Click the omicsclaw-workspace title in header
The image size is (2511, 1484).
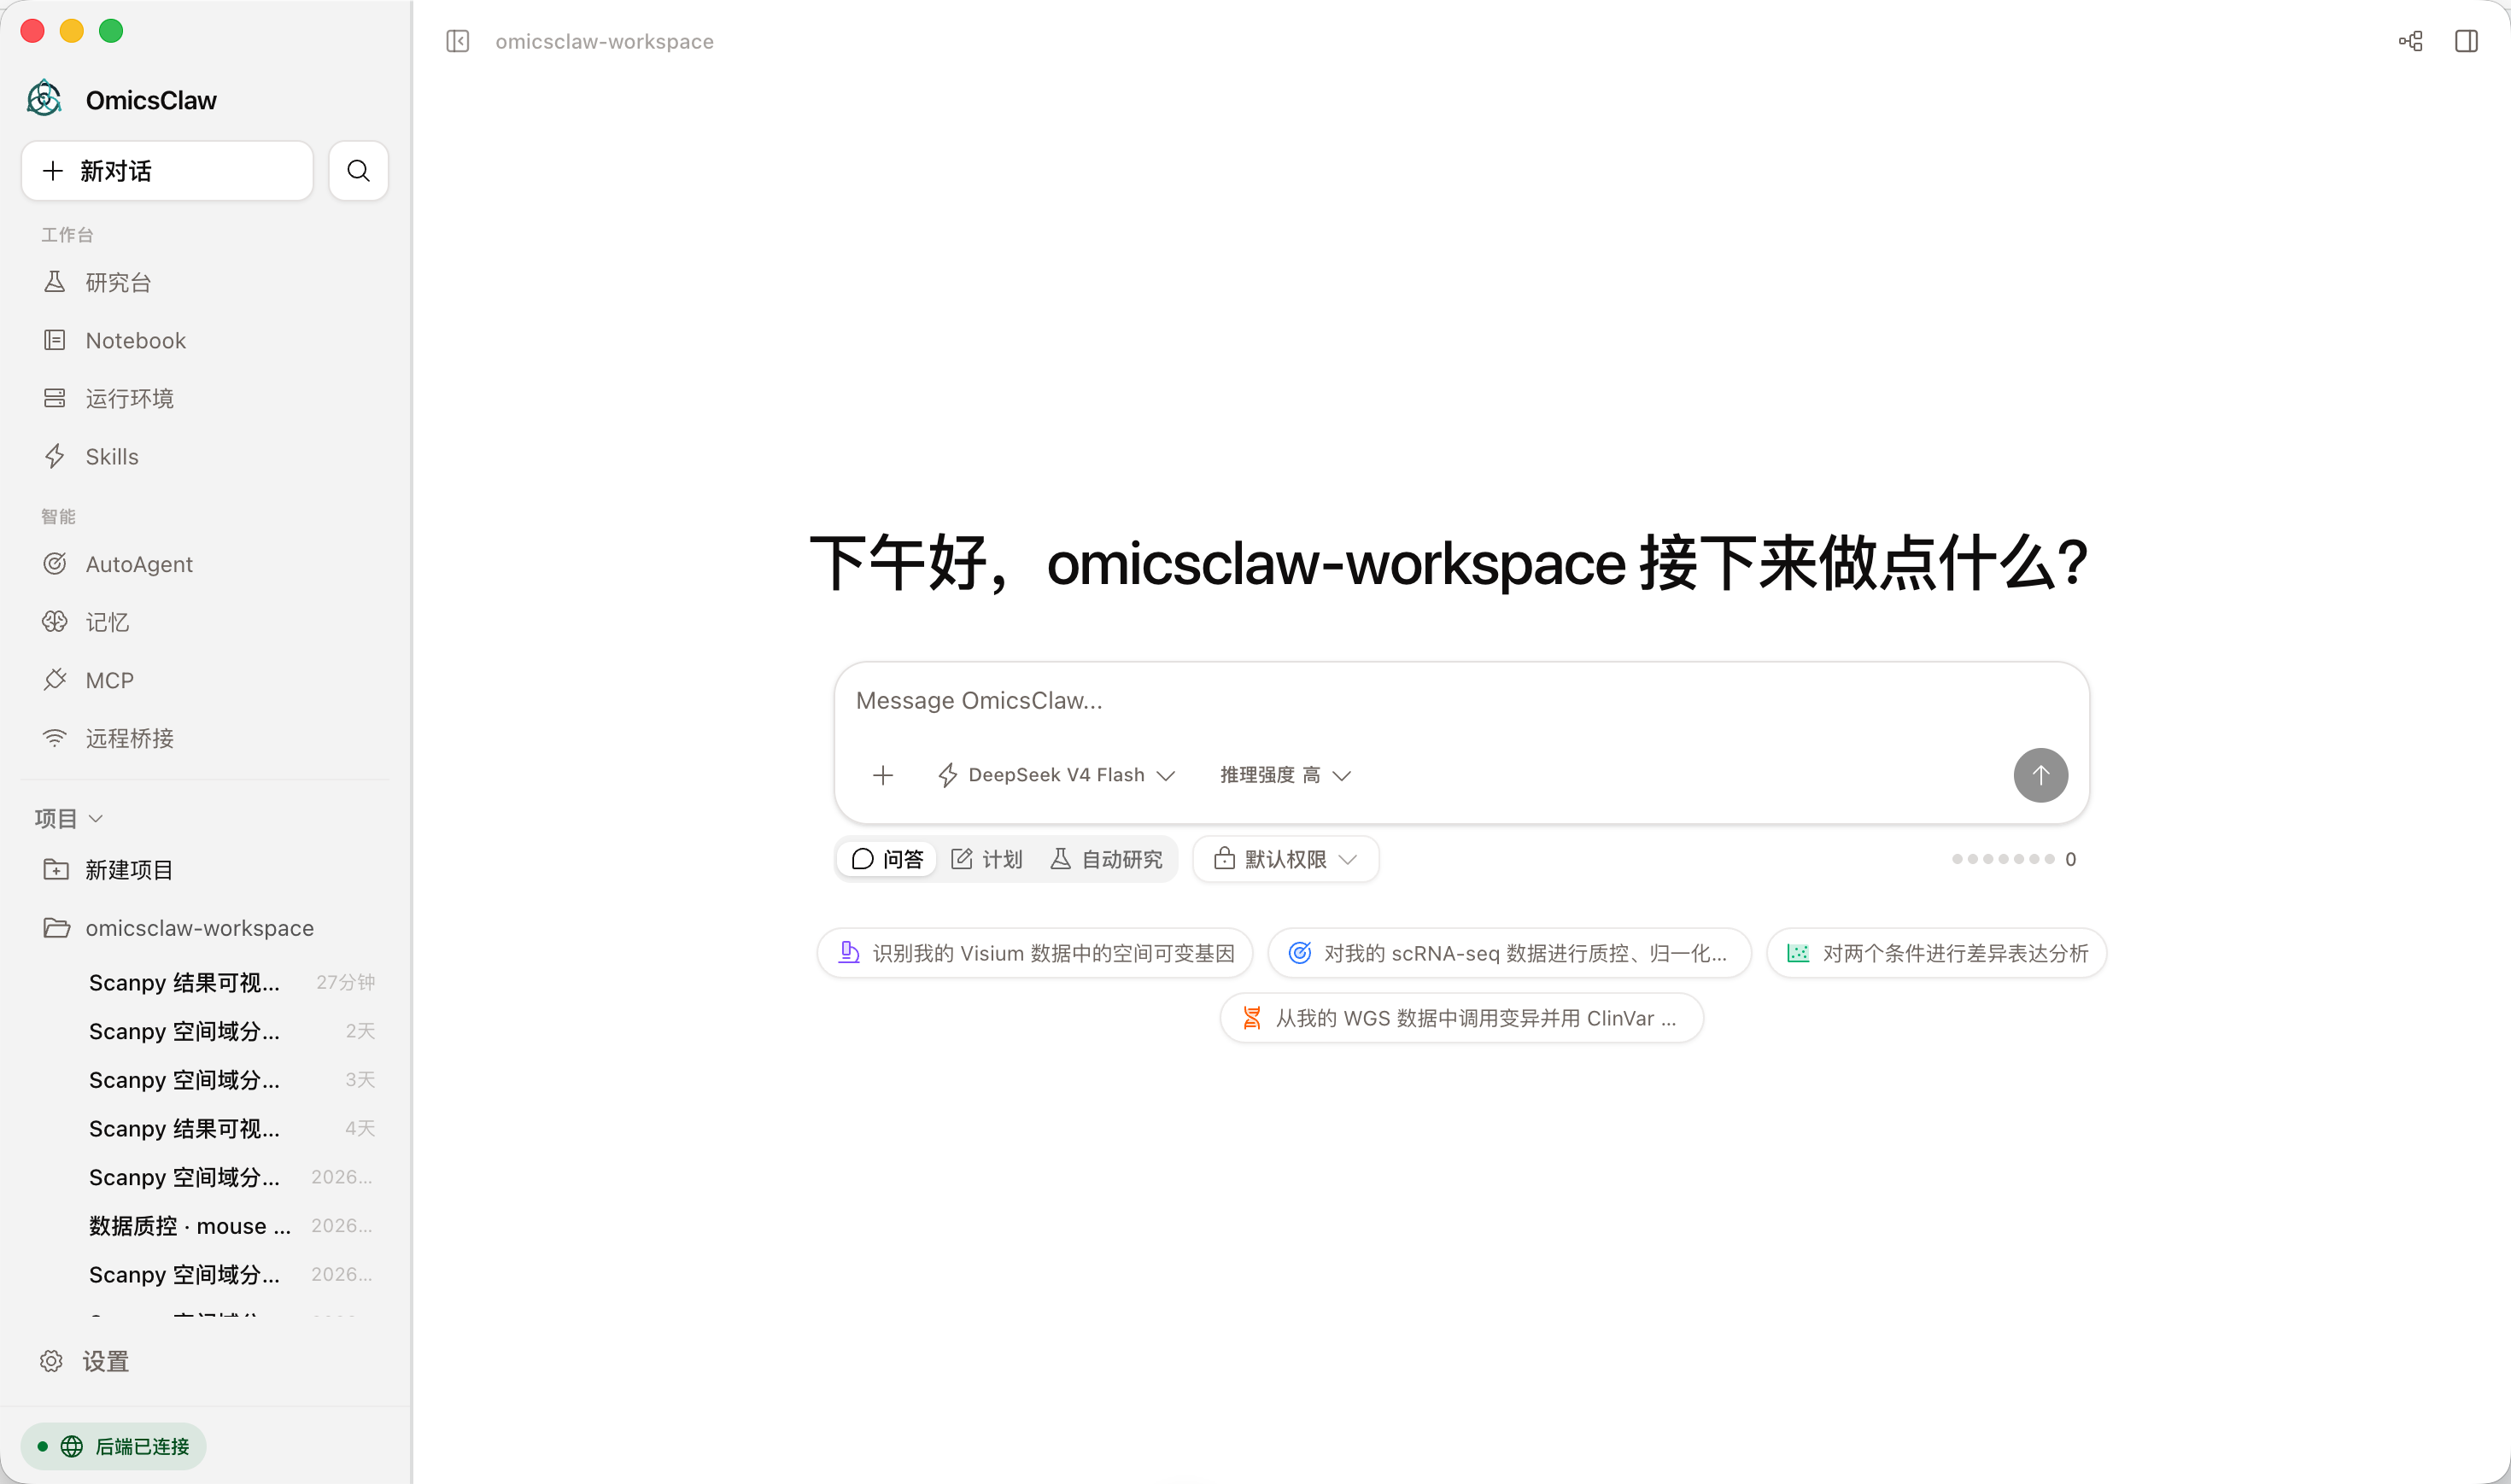coord(604,42)
